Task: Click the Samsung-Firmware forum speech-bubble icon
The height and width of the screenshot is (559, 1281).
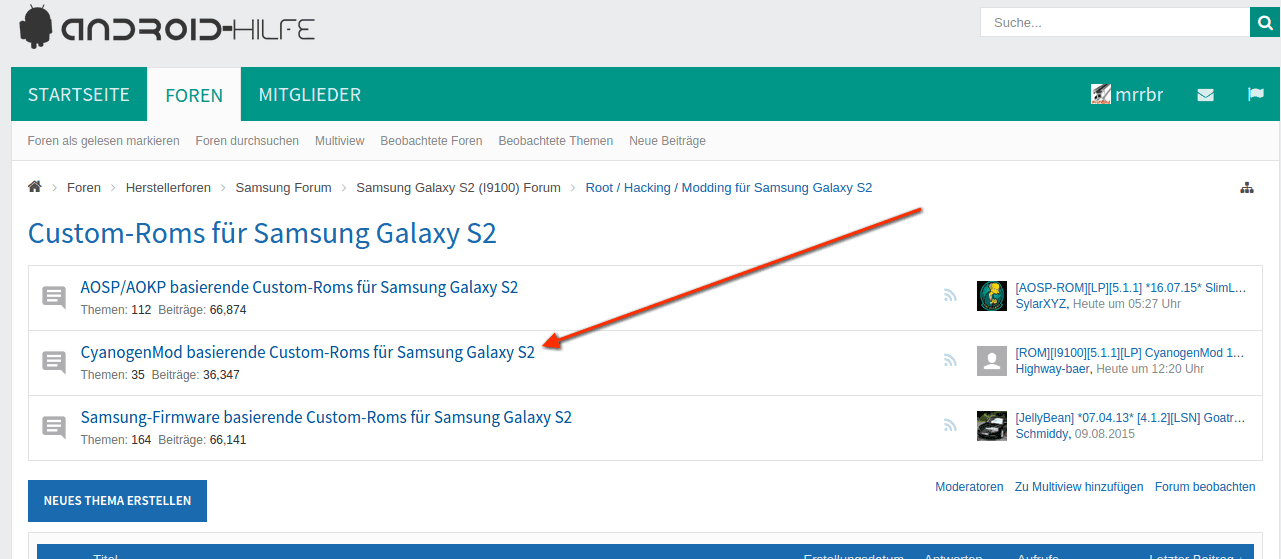Action: click(x=54, y=427)
